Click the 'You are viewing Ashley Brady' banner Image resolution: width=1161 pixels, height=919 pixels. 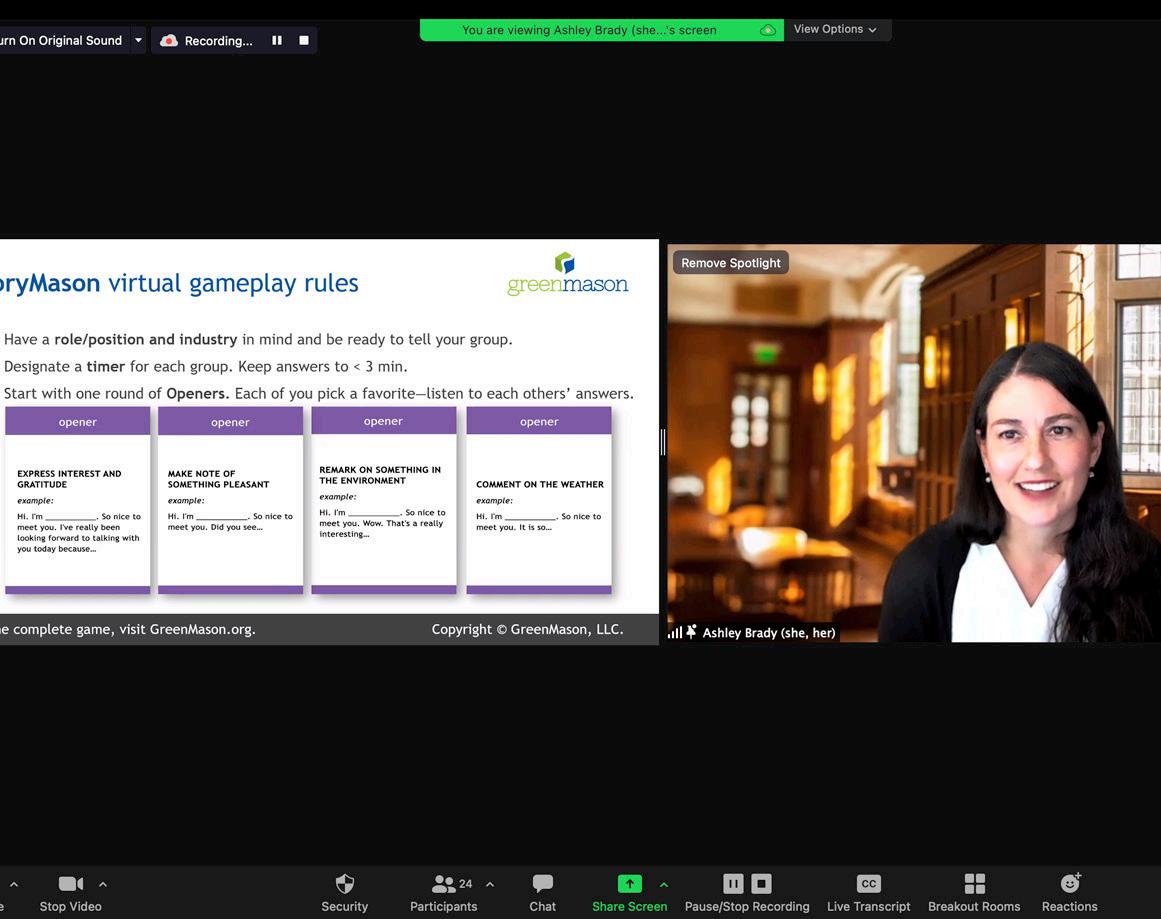[589, 30]
